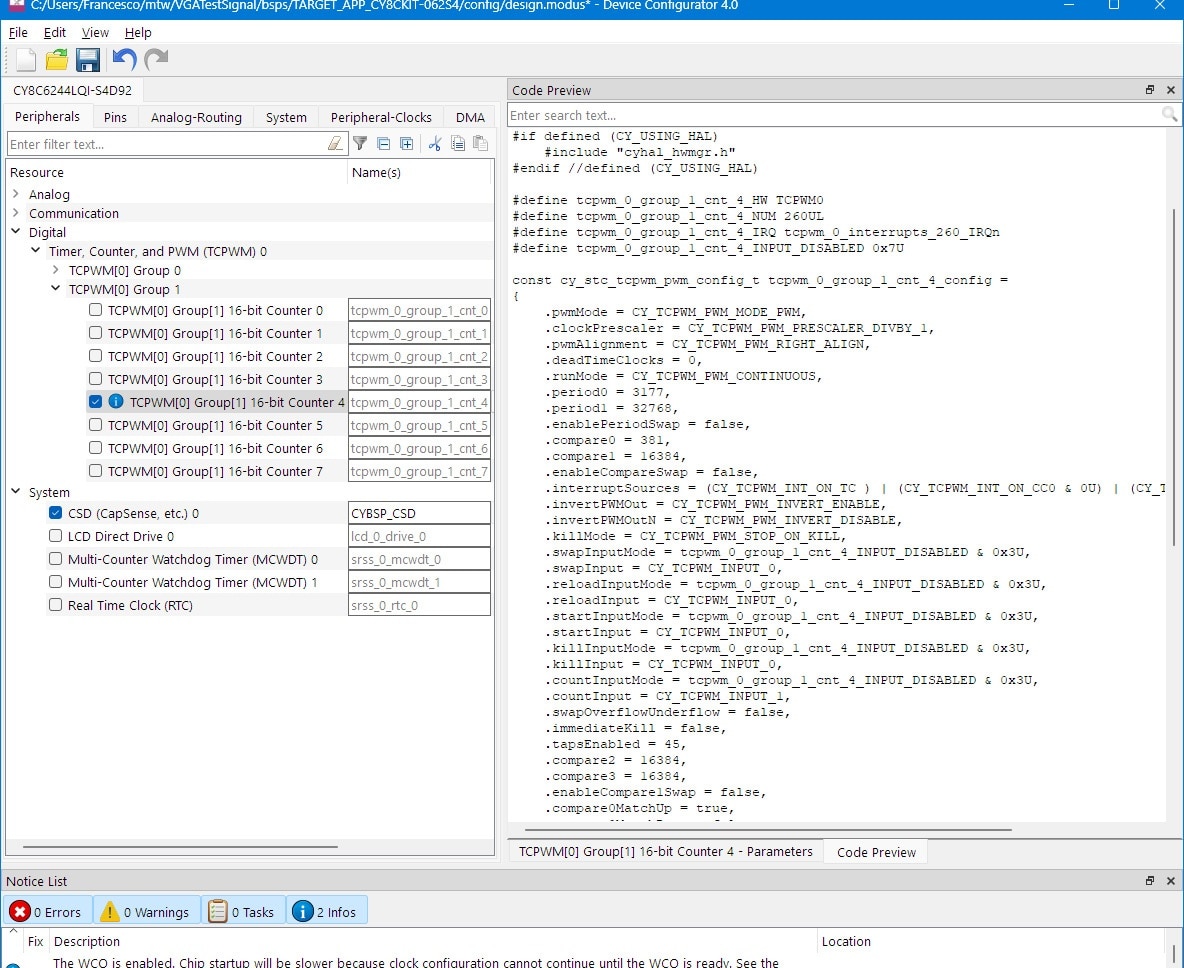
Task: Close the Notice List panel
Action: tap(1170, 880)
